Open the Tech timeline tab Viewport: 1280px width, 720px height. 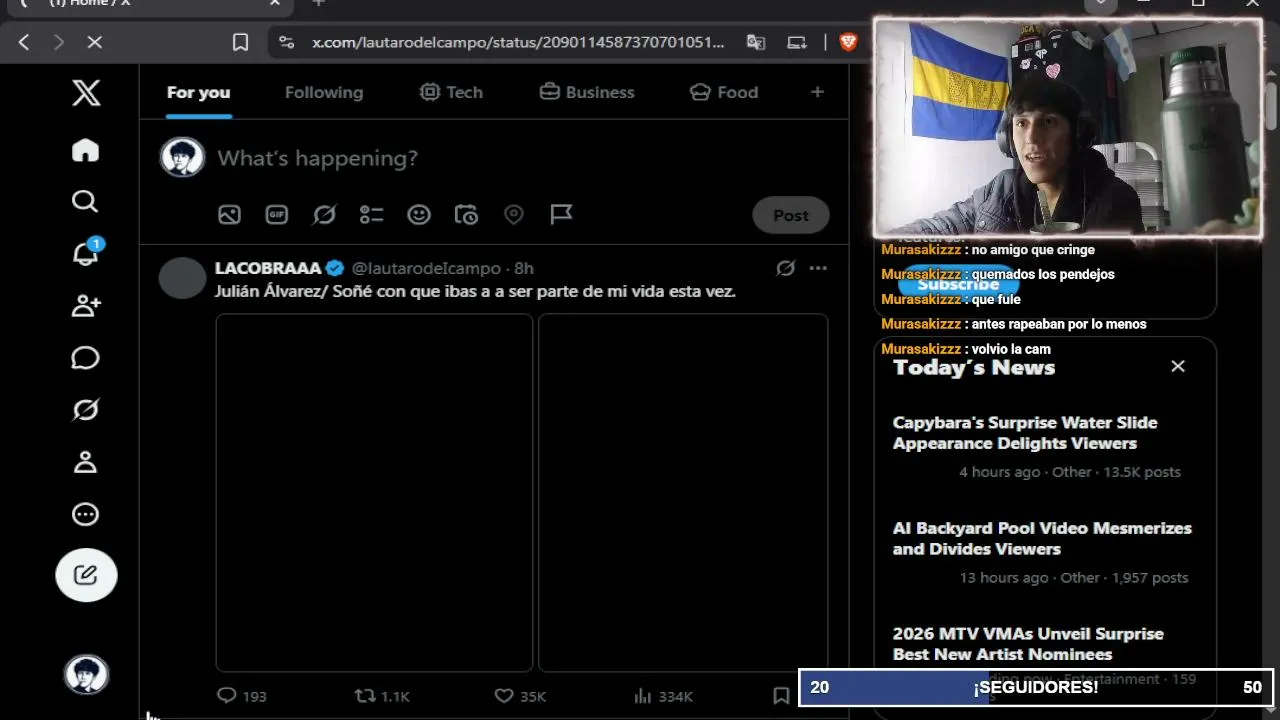pyautogui.click(x=451, y=92)
